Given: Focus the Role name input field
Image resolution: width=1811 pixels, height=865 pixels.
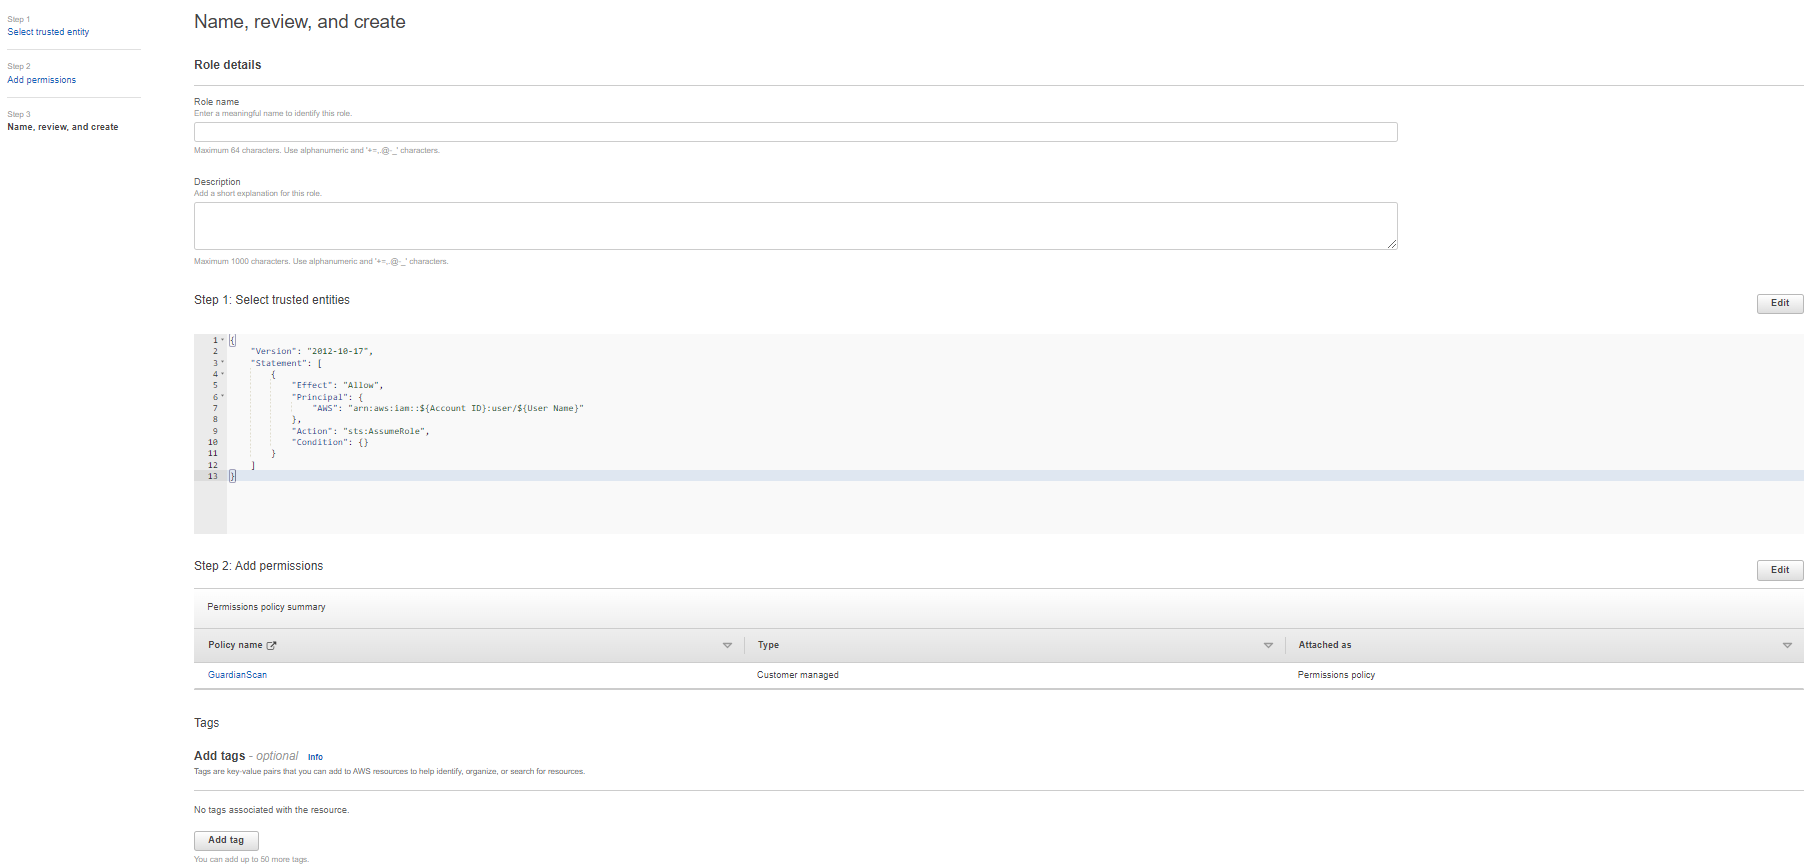Looking at the screenshot, I should pos(795,132).
